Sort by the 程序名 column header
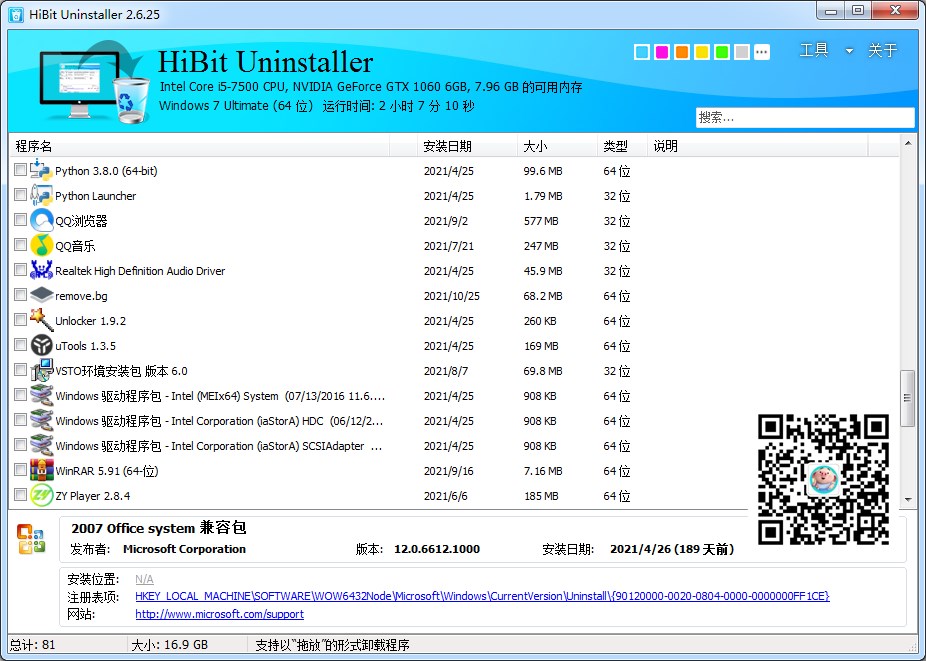The height and width of the screenshot is (661, 926). (x=200, y=146)
